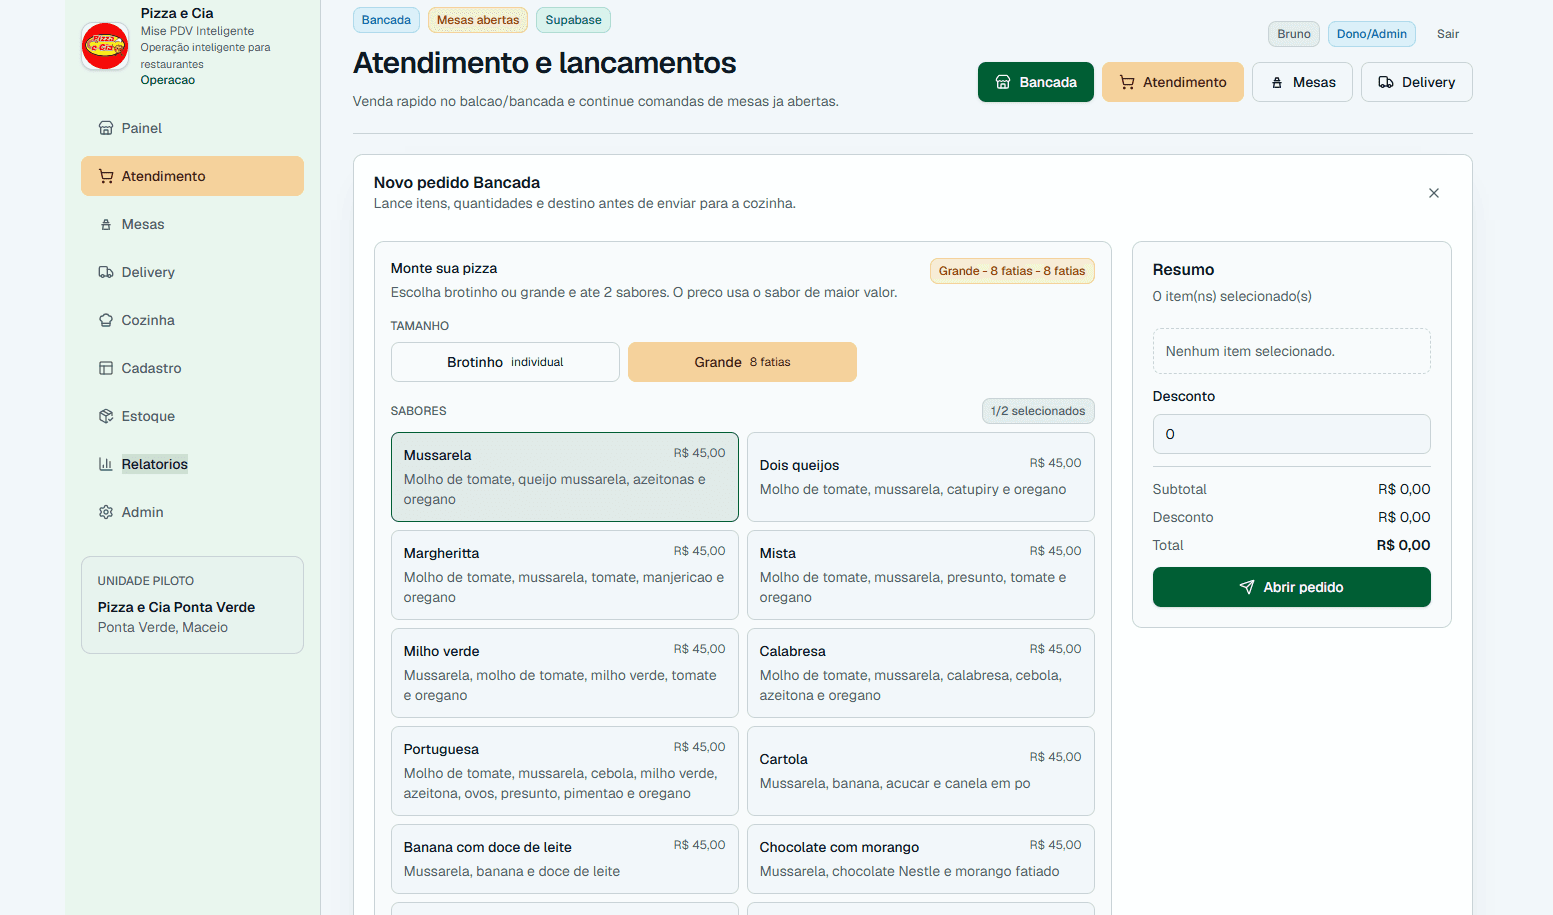The image size is (1553, 915).
Task: Select Brotinho individual size
Action: [505, 362]
